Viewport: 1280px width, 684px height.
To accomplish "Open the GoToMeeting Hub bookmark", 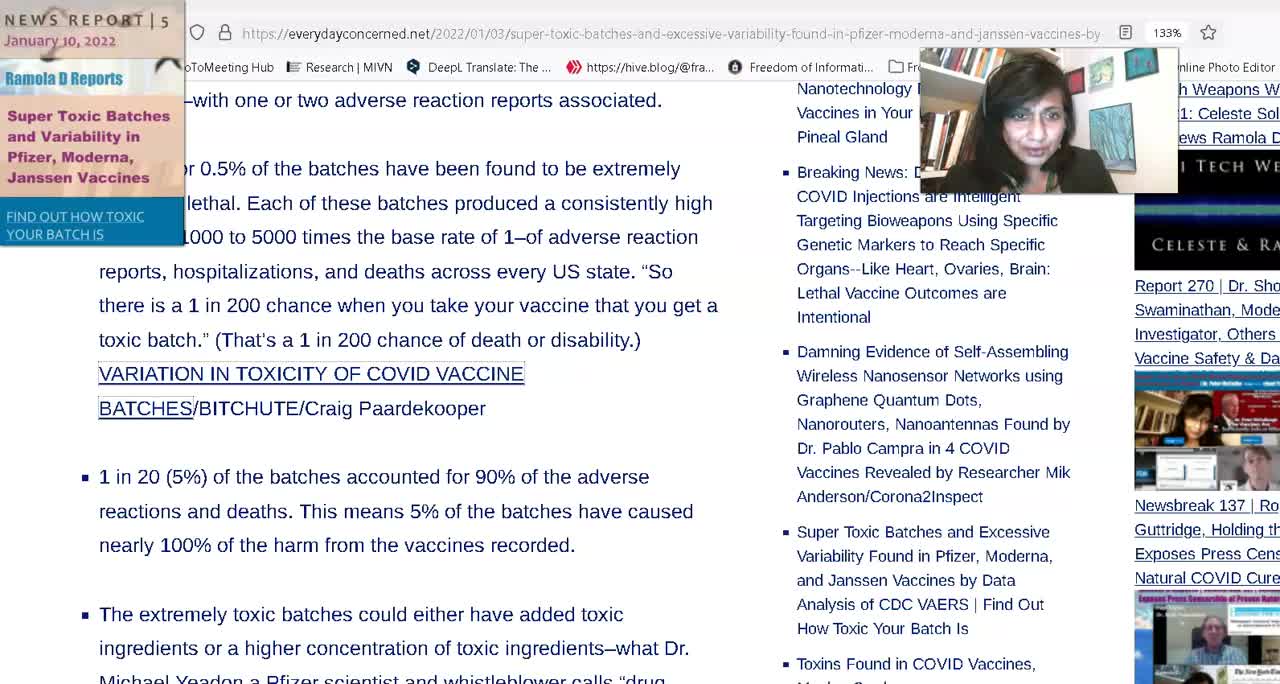I will tap(229, 67).
